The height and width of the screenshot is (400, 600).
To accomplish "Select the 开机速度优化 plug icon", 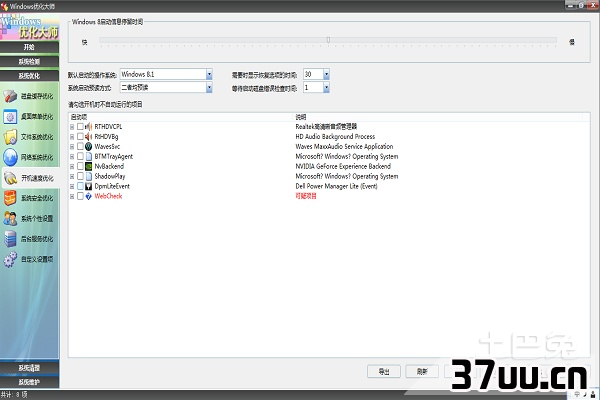I will (10, 178).
